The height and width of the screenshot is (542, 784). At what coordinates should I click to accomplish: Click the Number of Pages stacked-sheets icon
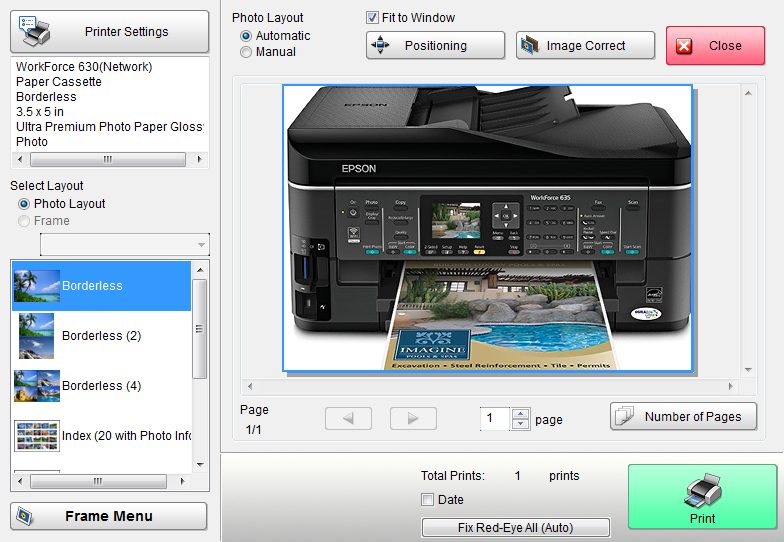[x=624, y=416]
